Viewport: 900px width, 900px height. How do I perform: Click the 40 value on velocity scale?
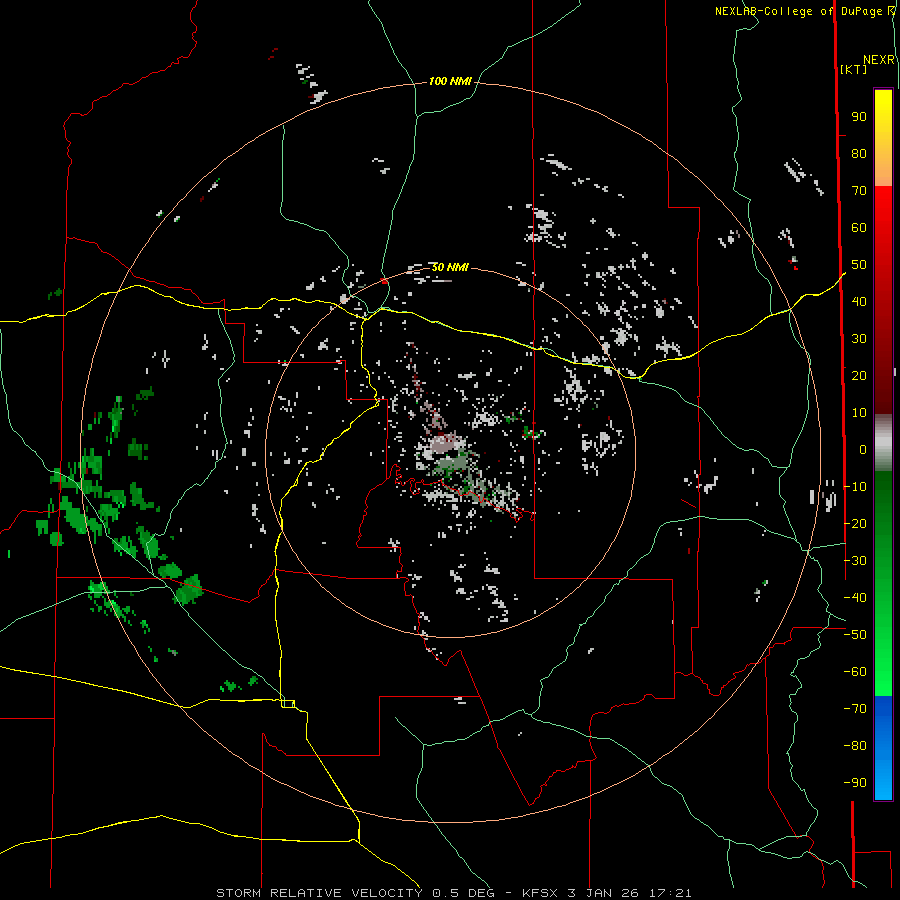click(x=859, y=302)
